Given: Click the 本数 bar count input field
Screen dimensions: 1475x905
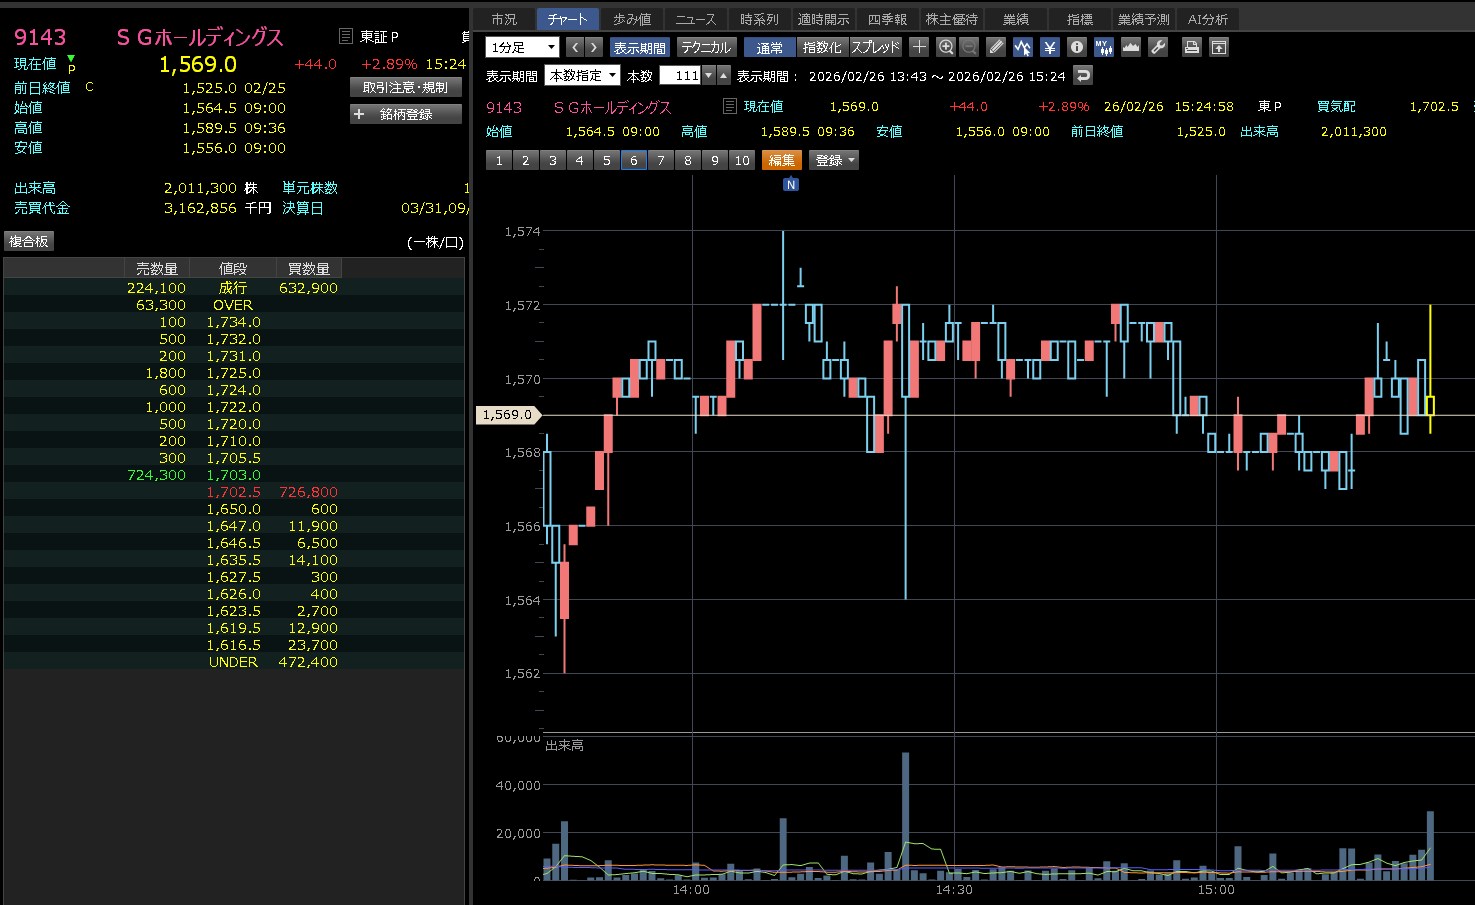Looking at the screenshot, I should pyautogui.click(x=680, y=75).
